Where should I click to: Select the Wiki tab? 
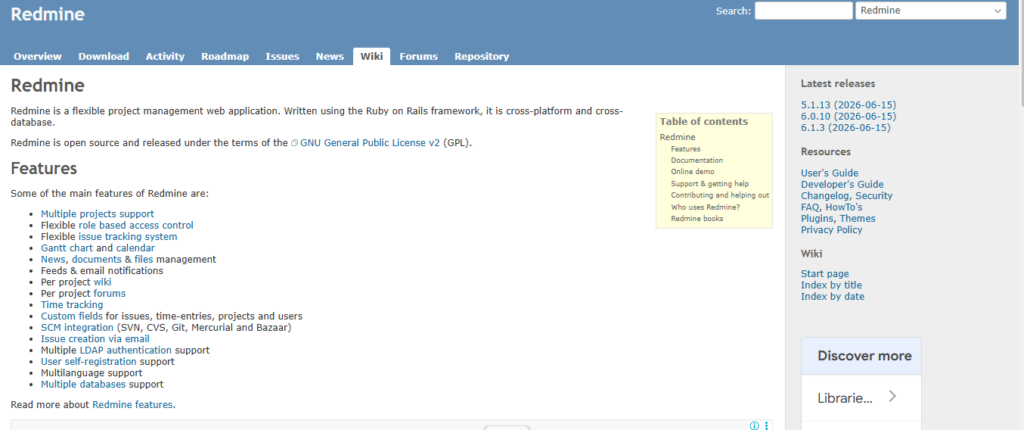coord(372,56)
